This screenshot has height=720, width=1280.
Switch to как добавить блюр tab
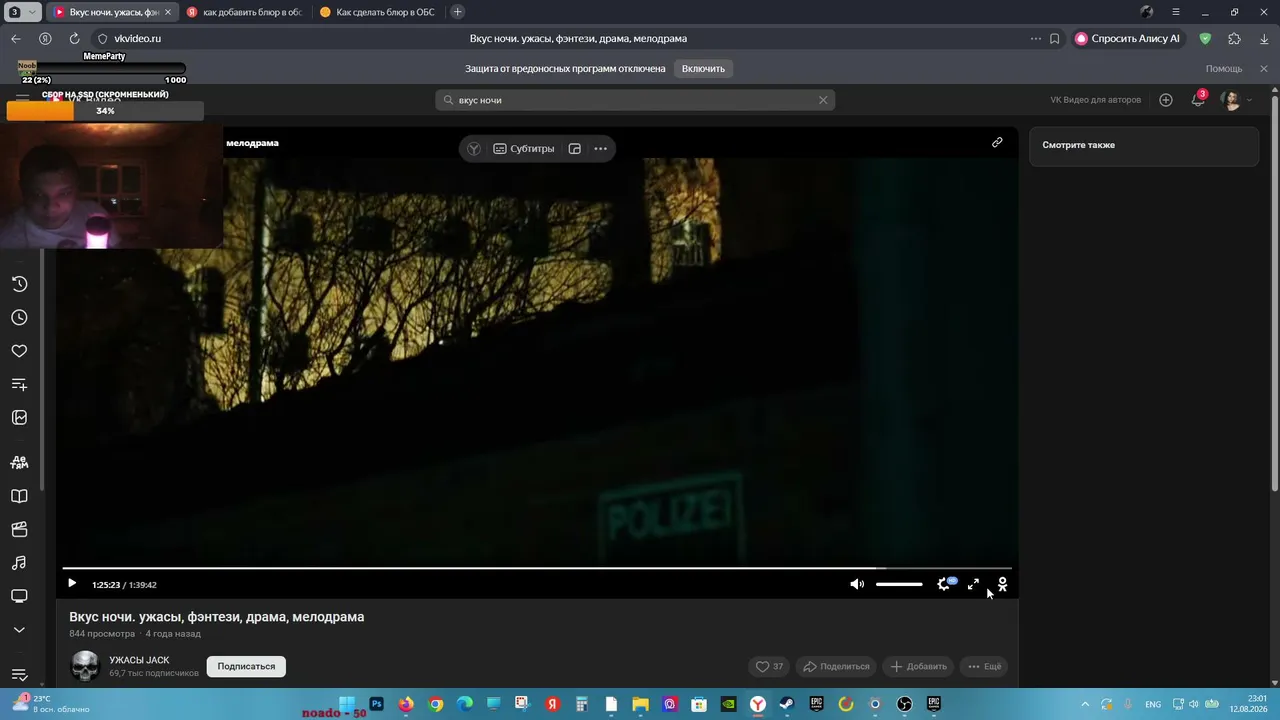click(x=247, y=12)
